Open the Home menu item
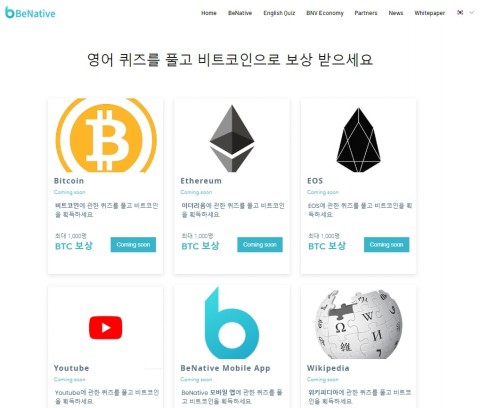The width and height of the screenshot is (480, 408). 209,13
